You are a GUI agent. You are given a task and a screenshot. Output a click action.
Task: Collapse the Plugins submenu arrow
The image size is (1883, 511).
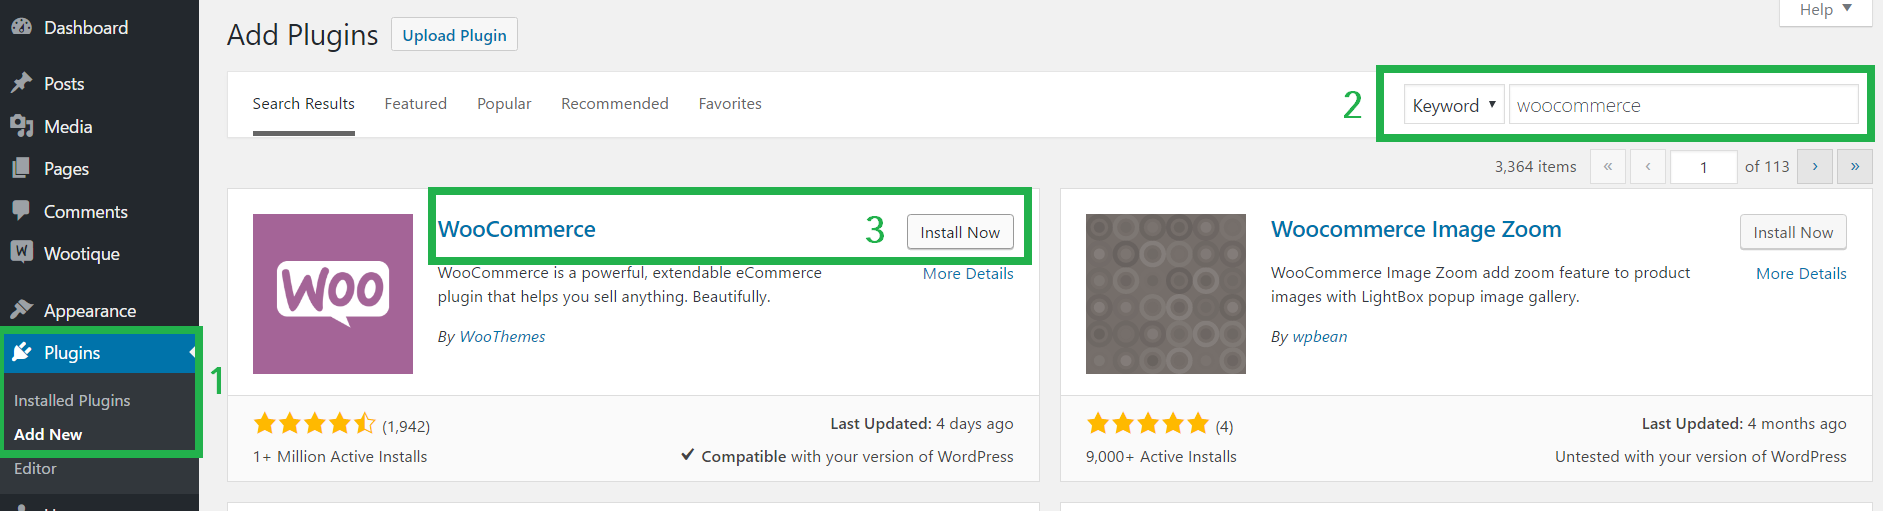click(192, 352)
